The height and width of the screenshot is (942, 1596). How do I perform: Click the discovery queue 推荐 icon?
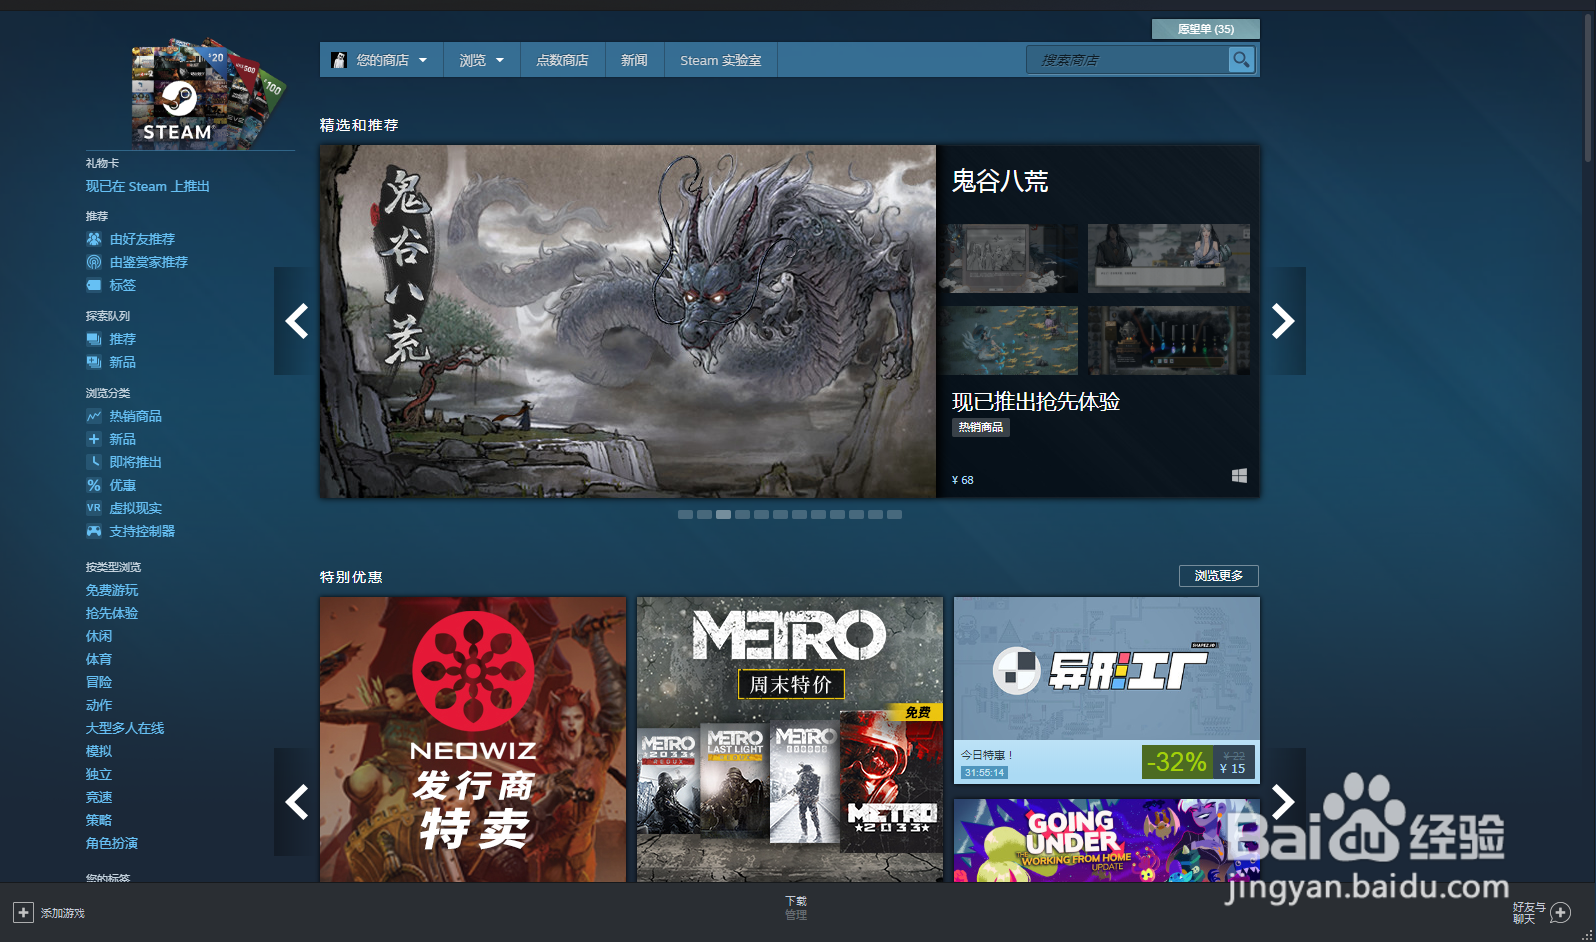[94, 339]
